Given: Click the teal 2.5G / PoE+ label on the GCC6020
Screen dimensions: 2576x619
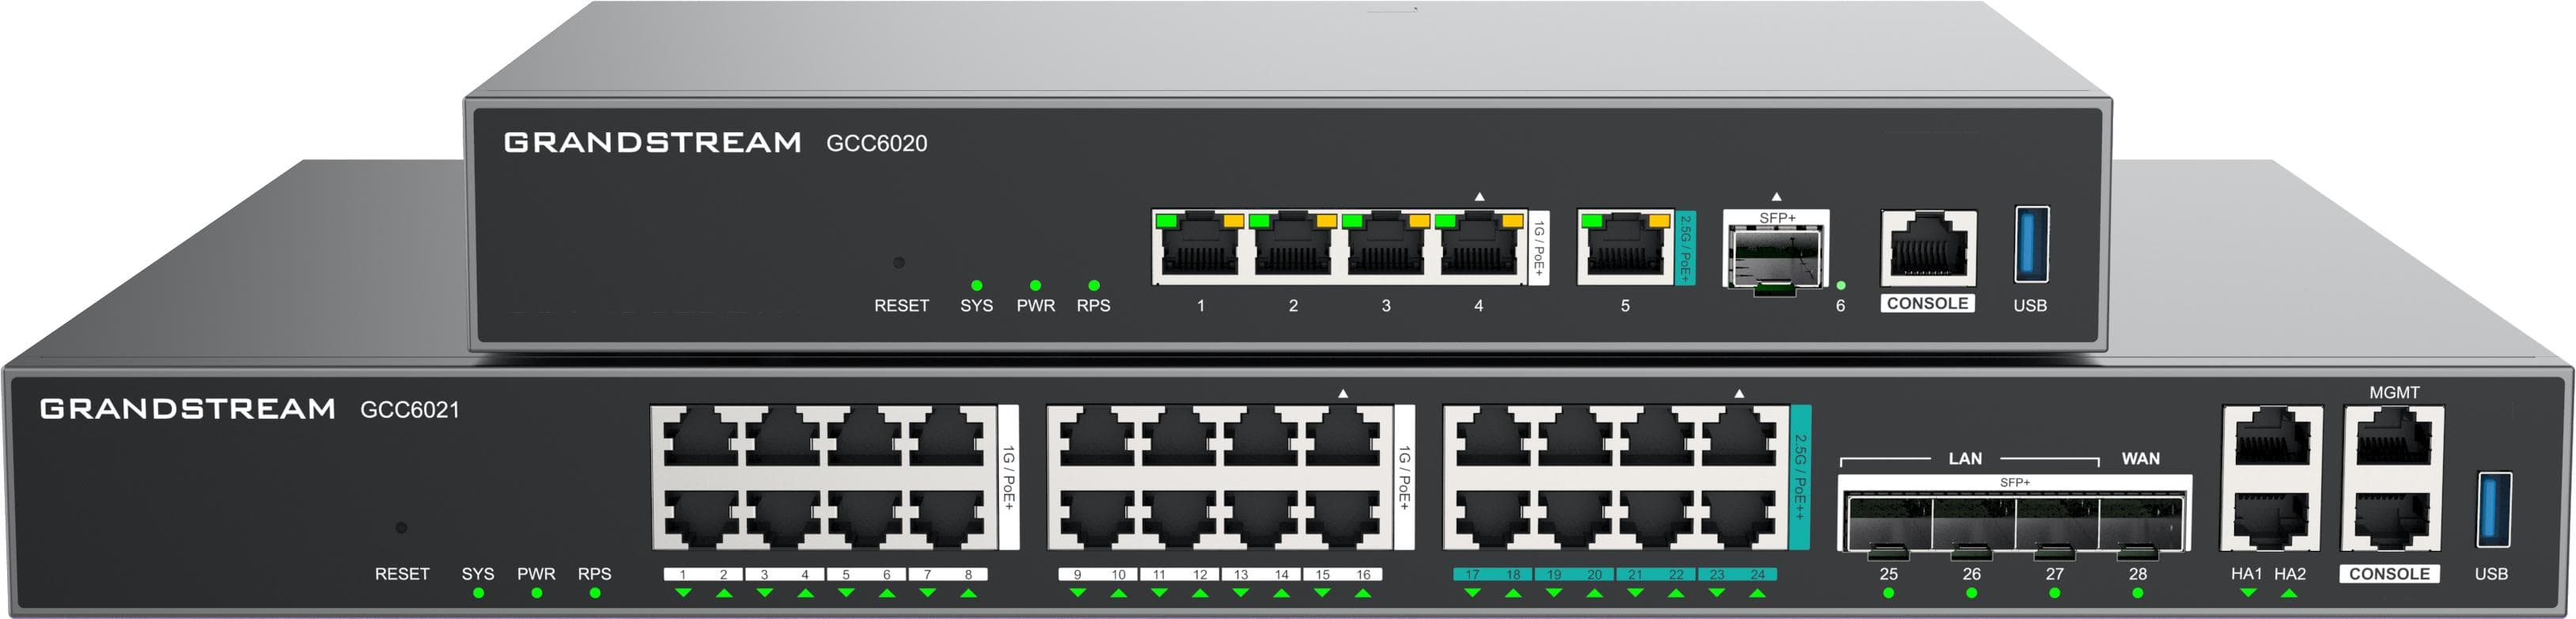Looking at the screenshot, I should (1685, 247).
